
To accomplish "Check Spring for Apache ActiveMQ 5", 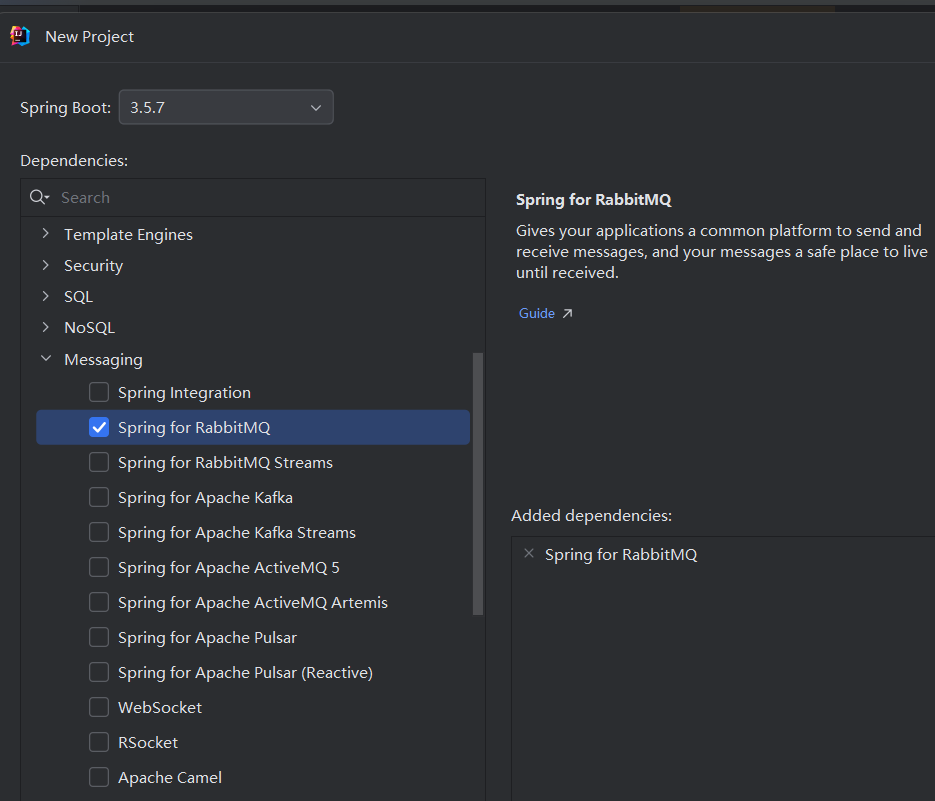I will coord(99,567).
